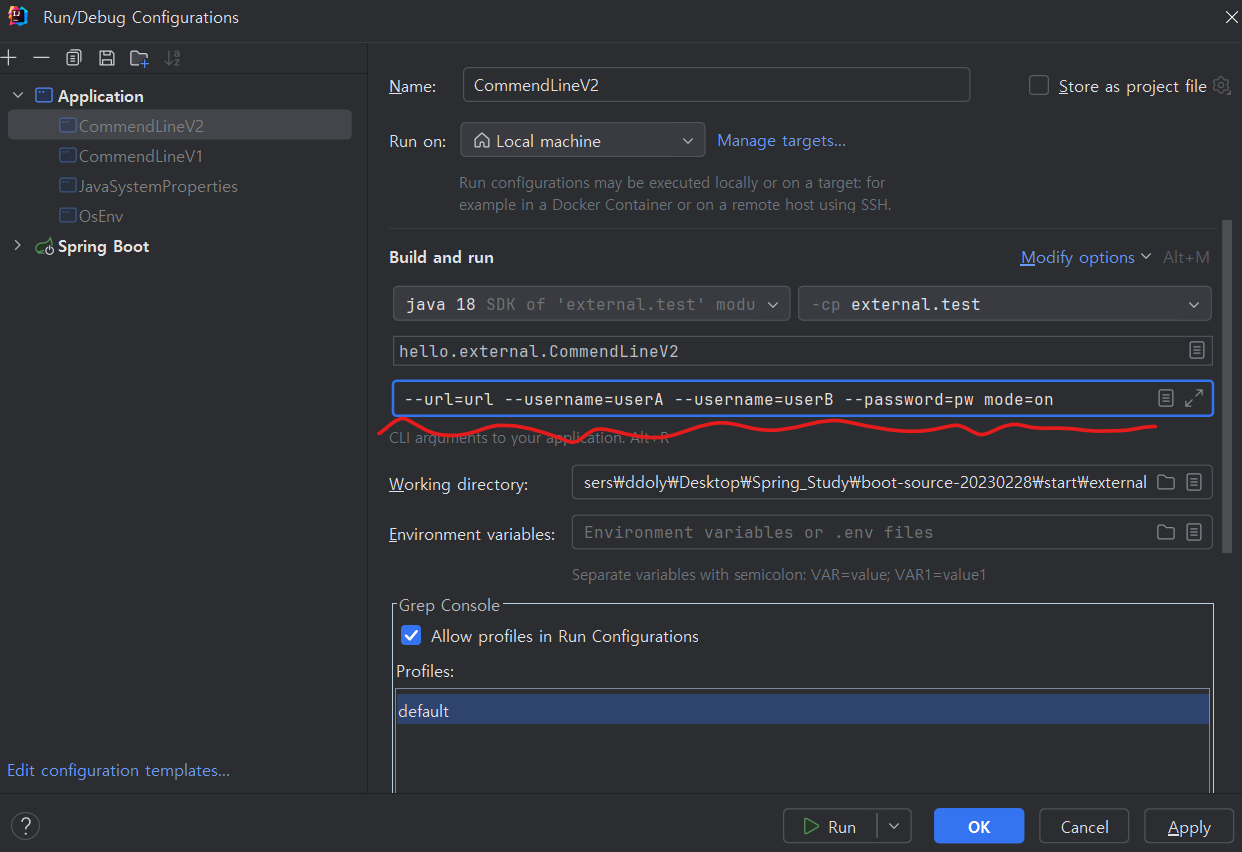Insert macros icon for Working directory
Screen dimensions: 1242x852
coord(1194,482)
